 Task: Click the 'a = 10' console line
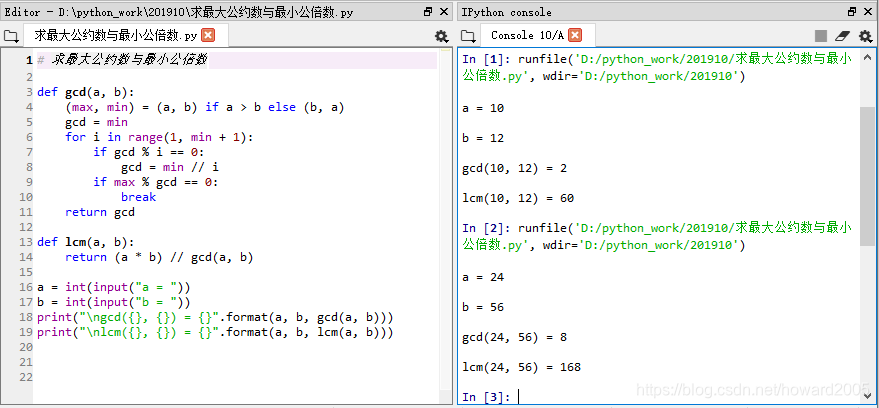[483, 108]
